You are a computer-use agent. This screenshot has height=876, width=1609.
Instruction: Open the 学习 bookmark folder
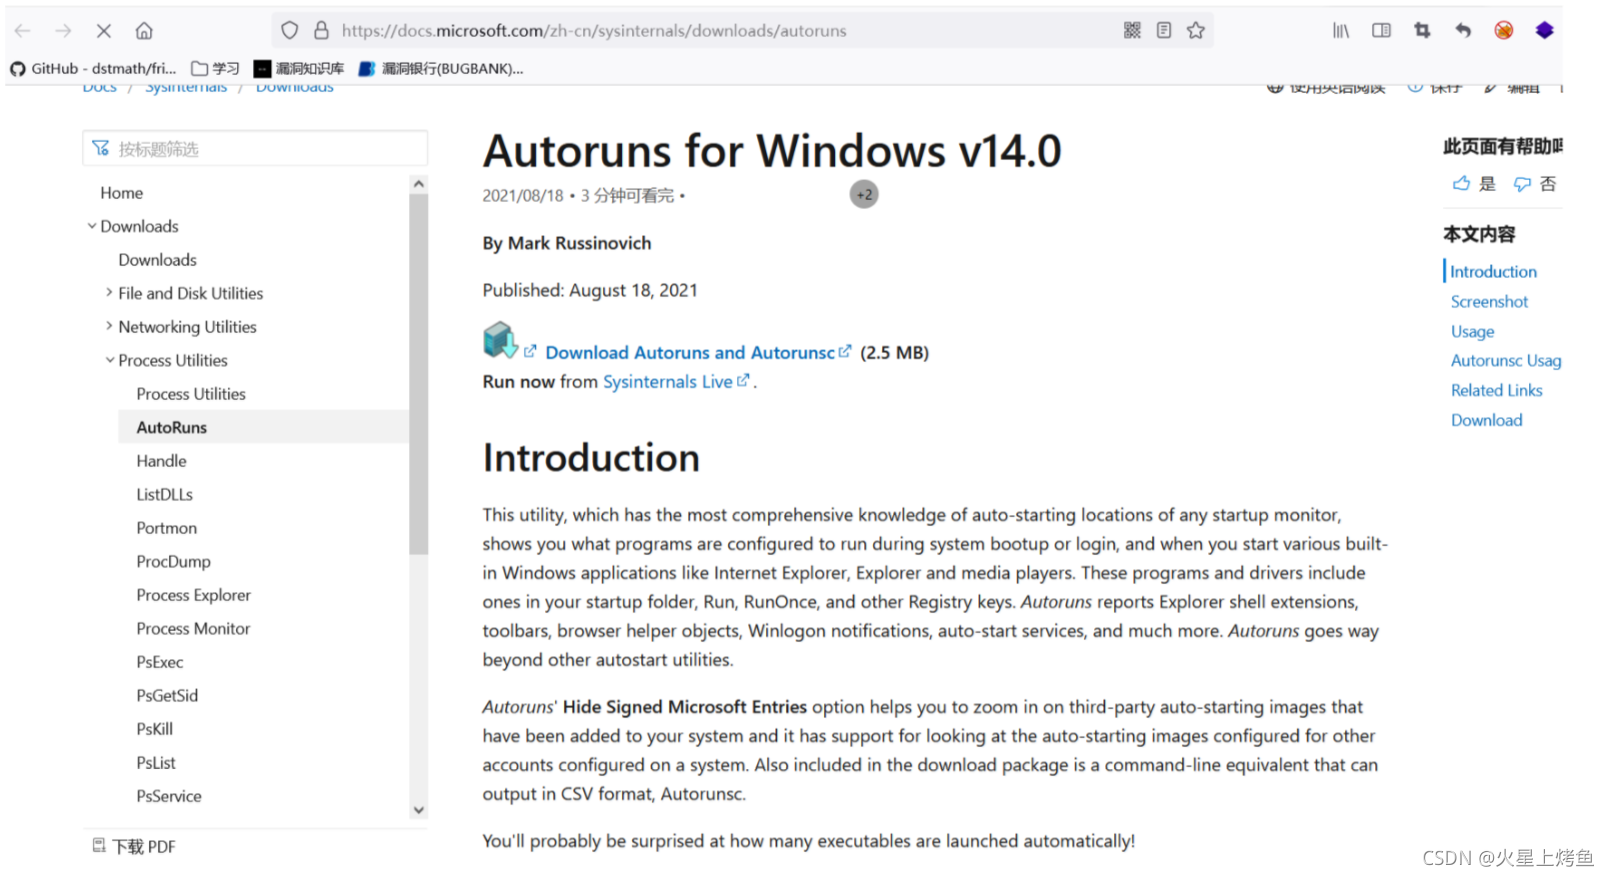click(215, 69)
